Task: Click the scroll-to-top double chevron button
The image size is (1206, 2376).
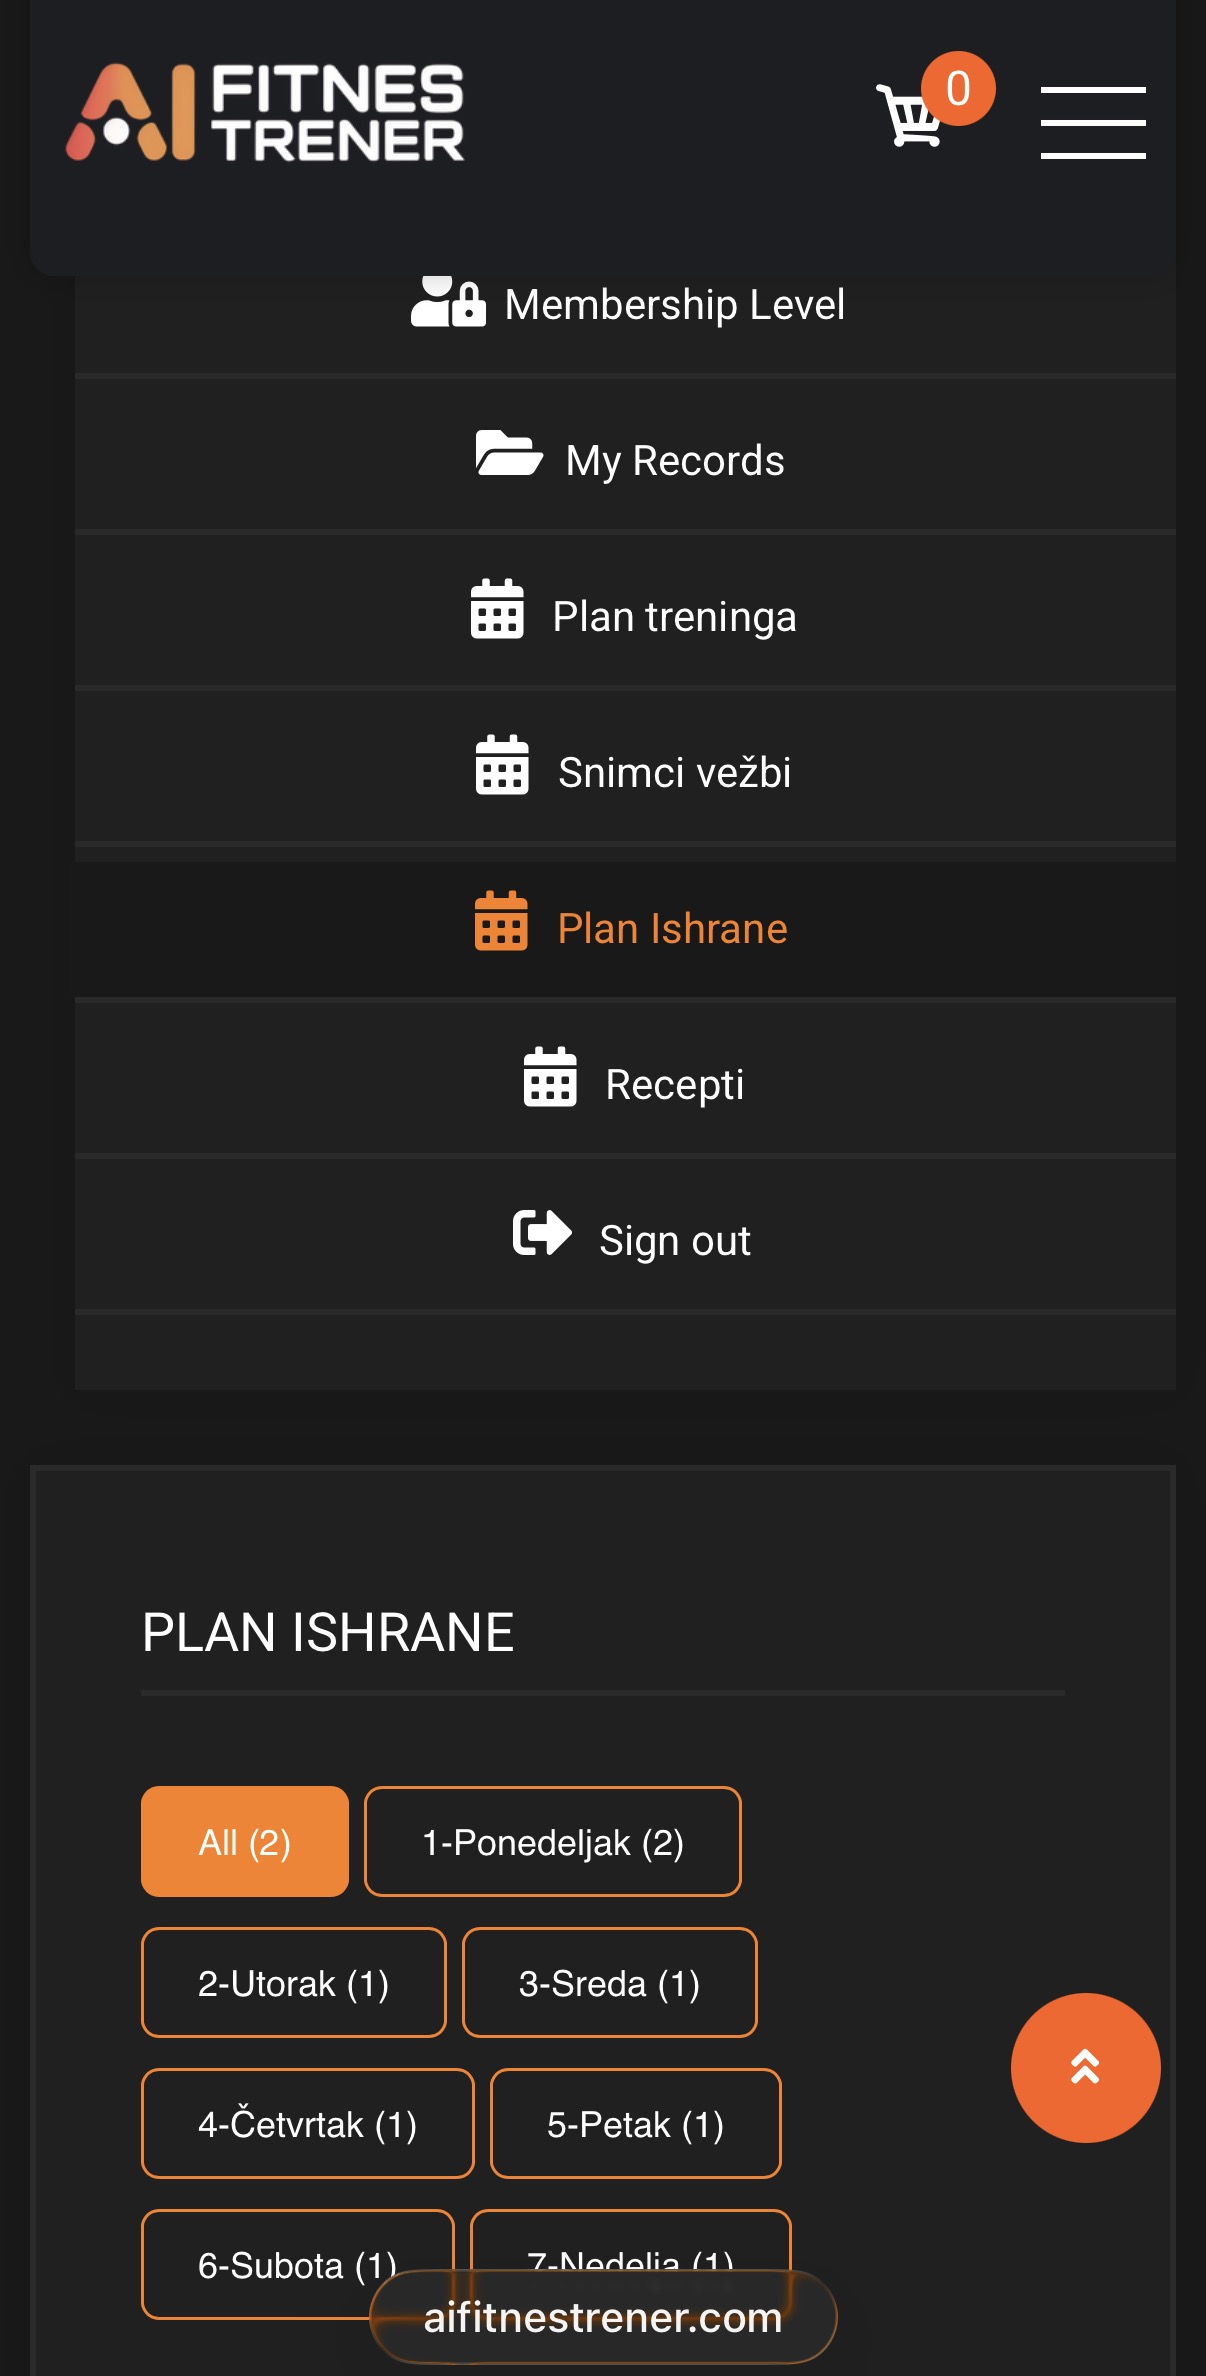Action: click(x=1086, y=2068)
